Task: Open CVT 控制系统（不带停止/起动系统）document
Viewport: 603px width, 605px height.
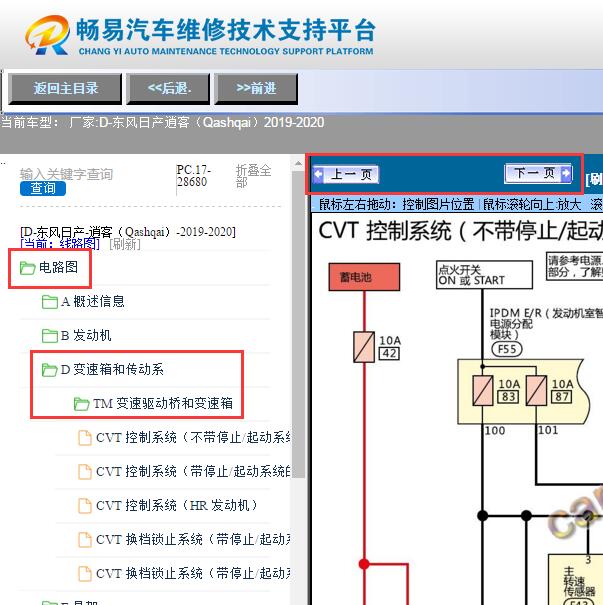Action: (193, 437)
